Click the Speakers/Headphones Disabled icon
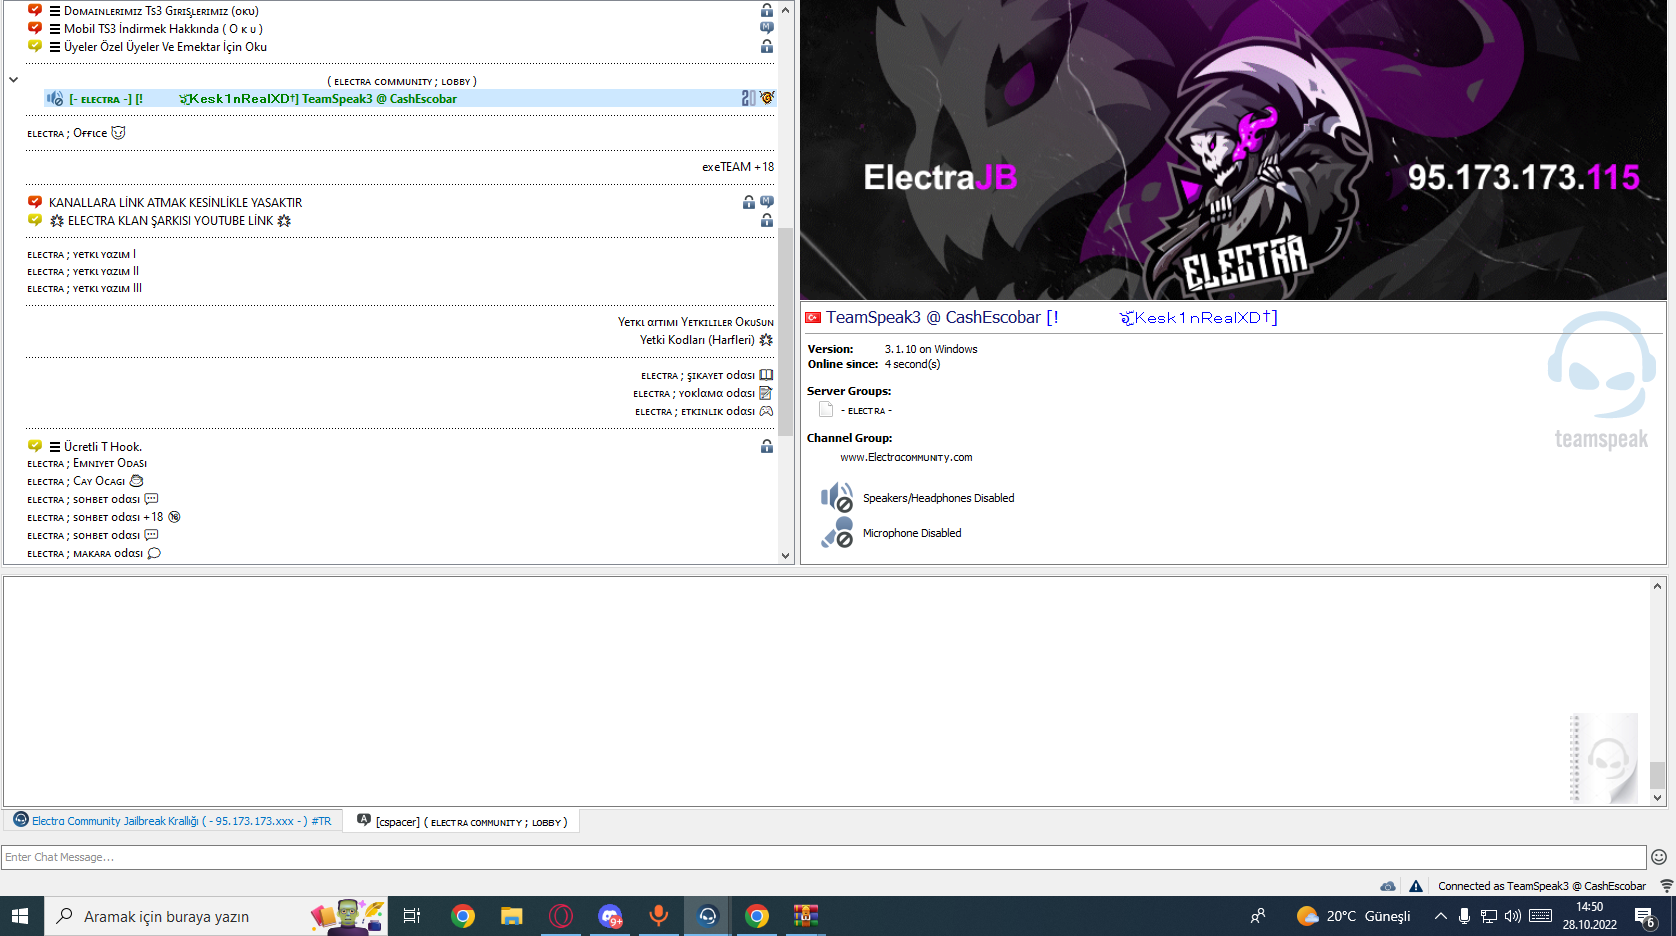This screenshot has height=936, width=1676. pos(837,497)
